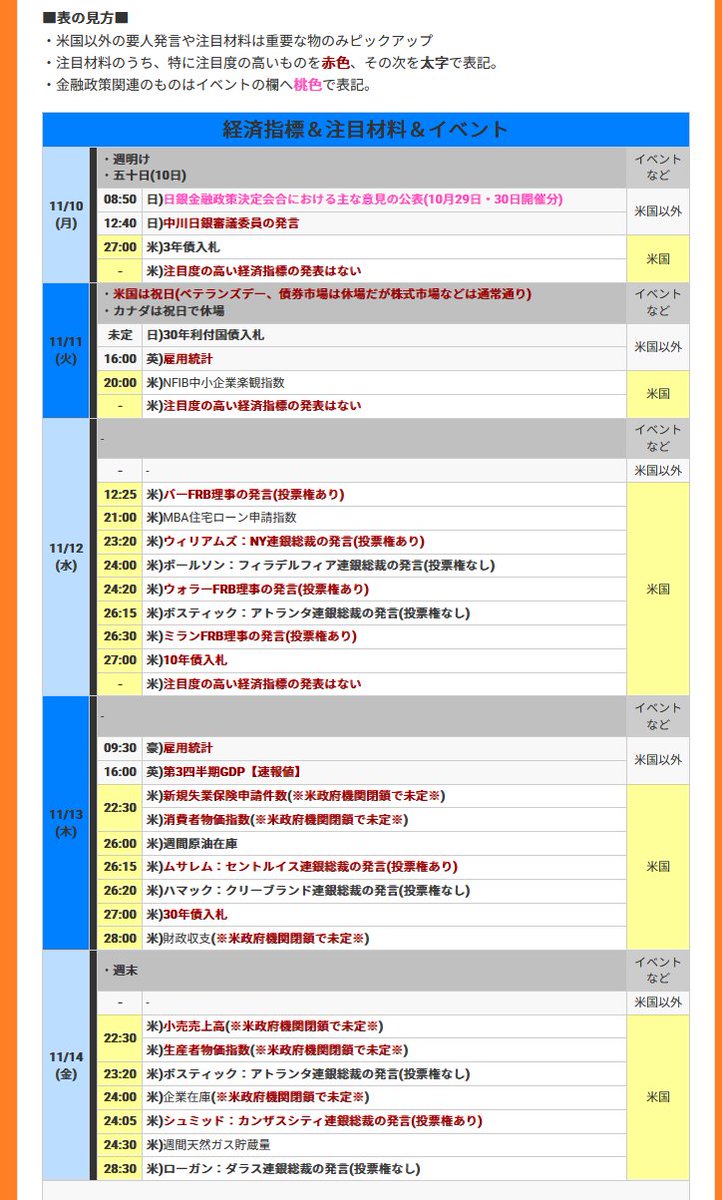Click the 週明け・五十日(10日) note row
This screenshot has height=1200, width=722.
pyautogui.click(x=362, y=168)
